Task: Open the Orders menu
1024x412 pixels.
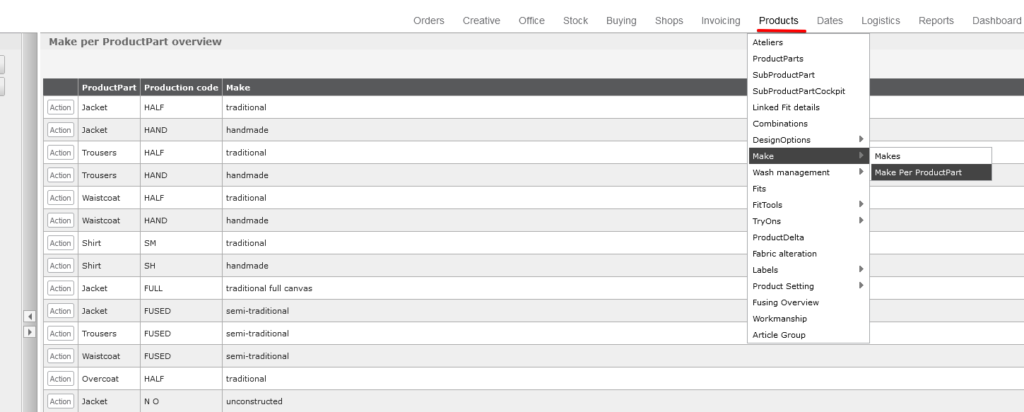Action: point(429,21)
